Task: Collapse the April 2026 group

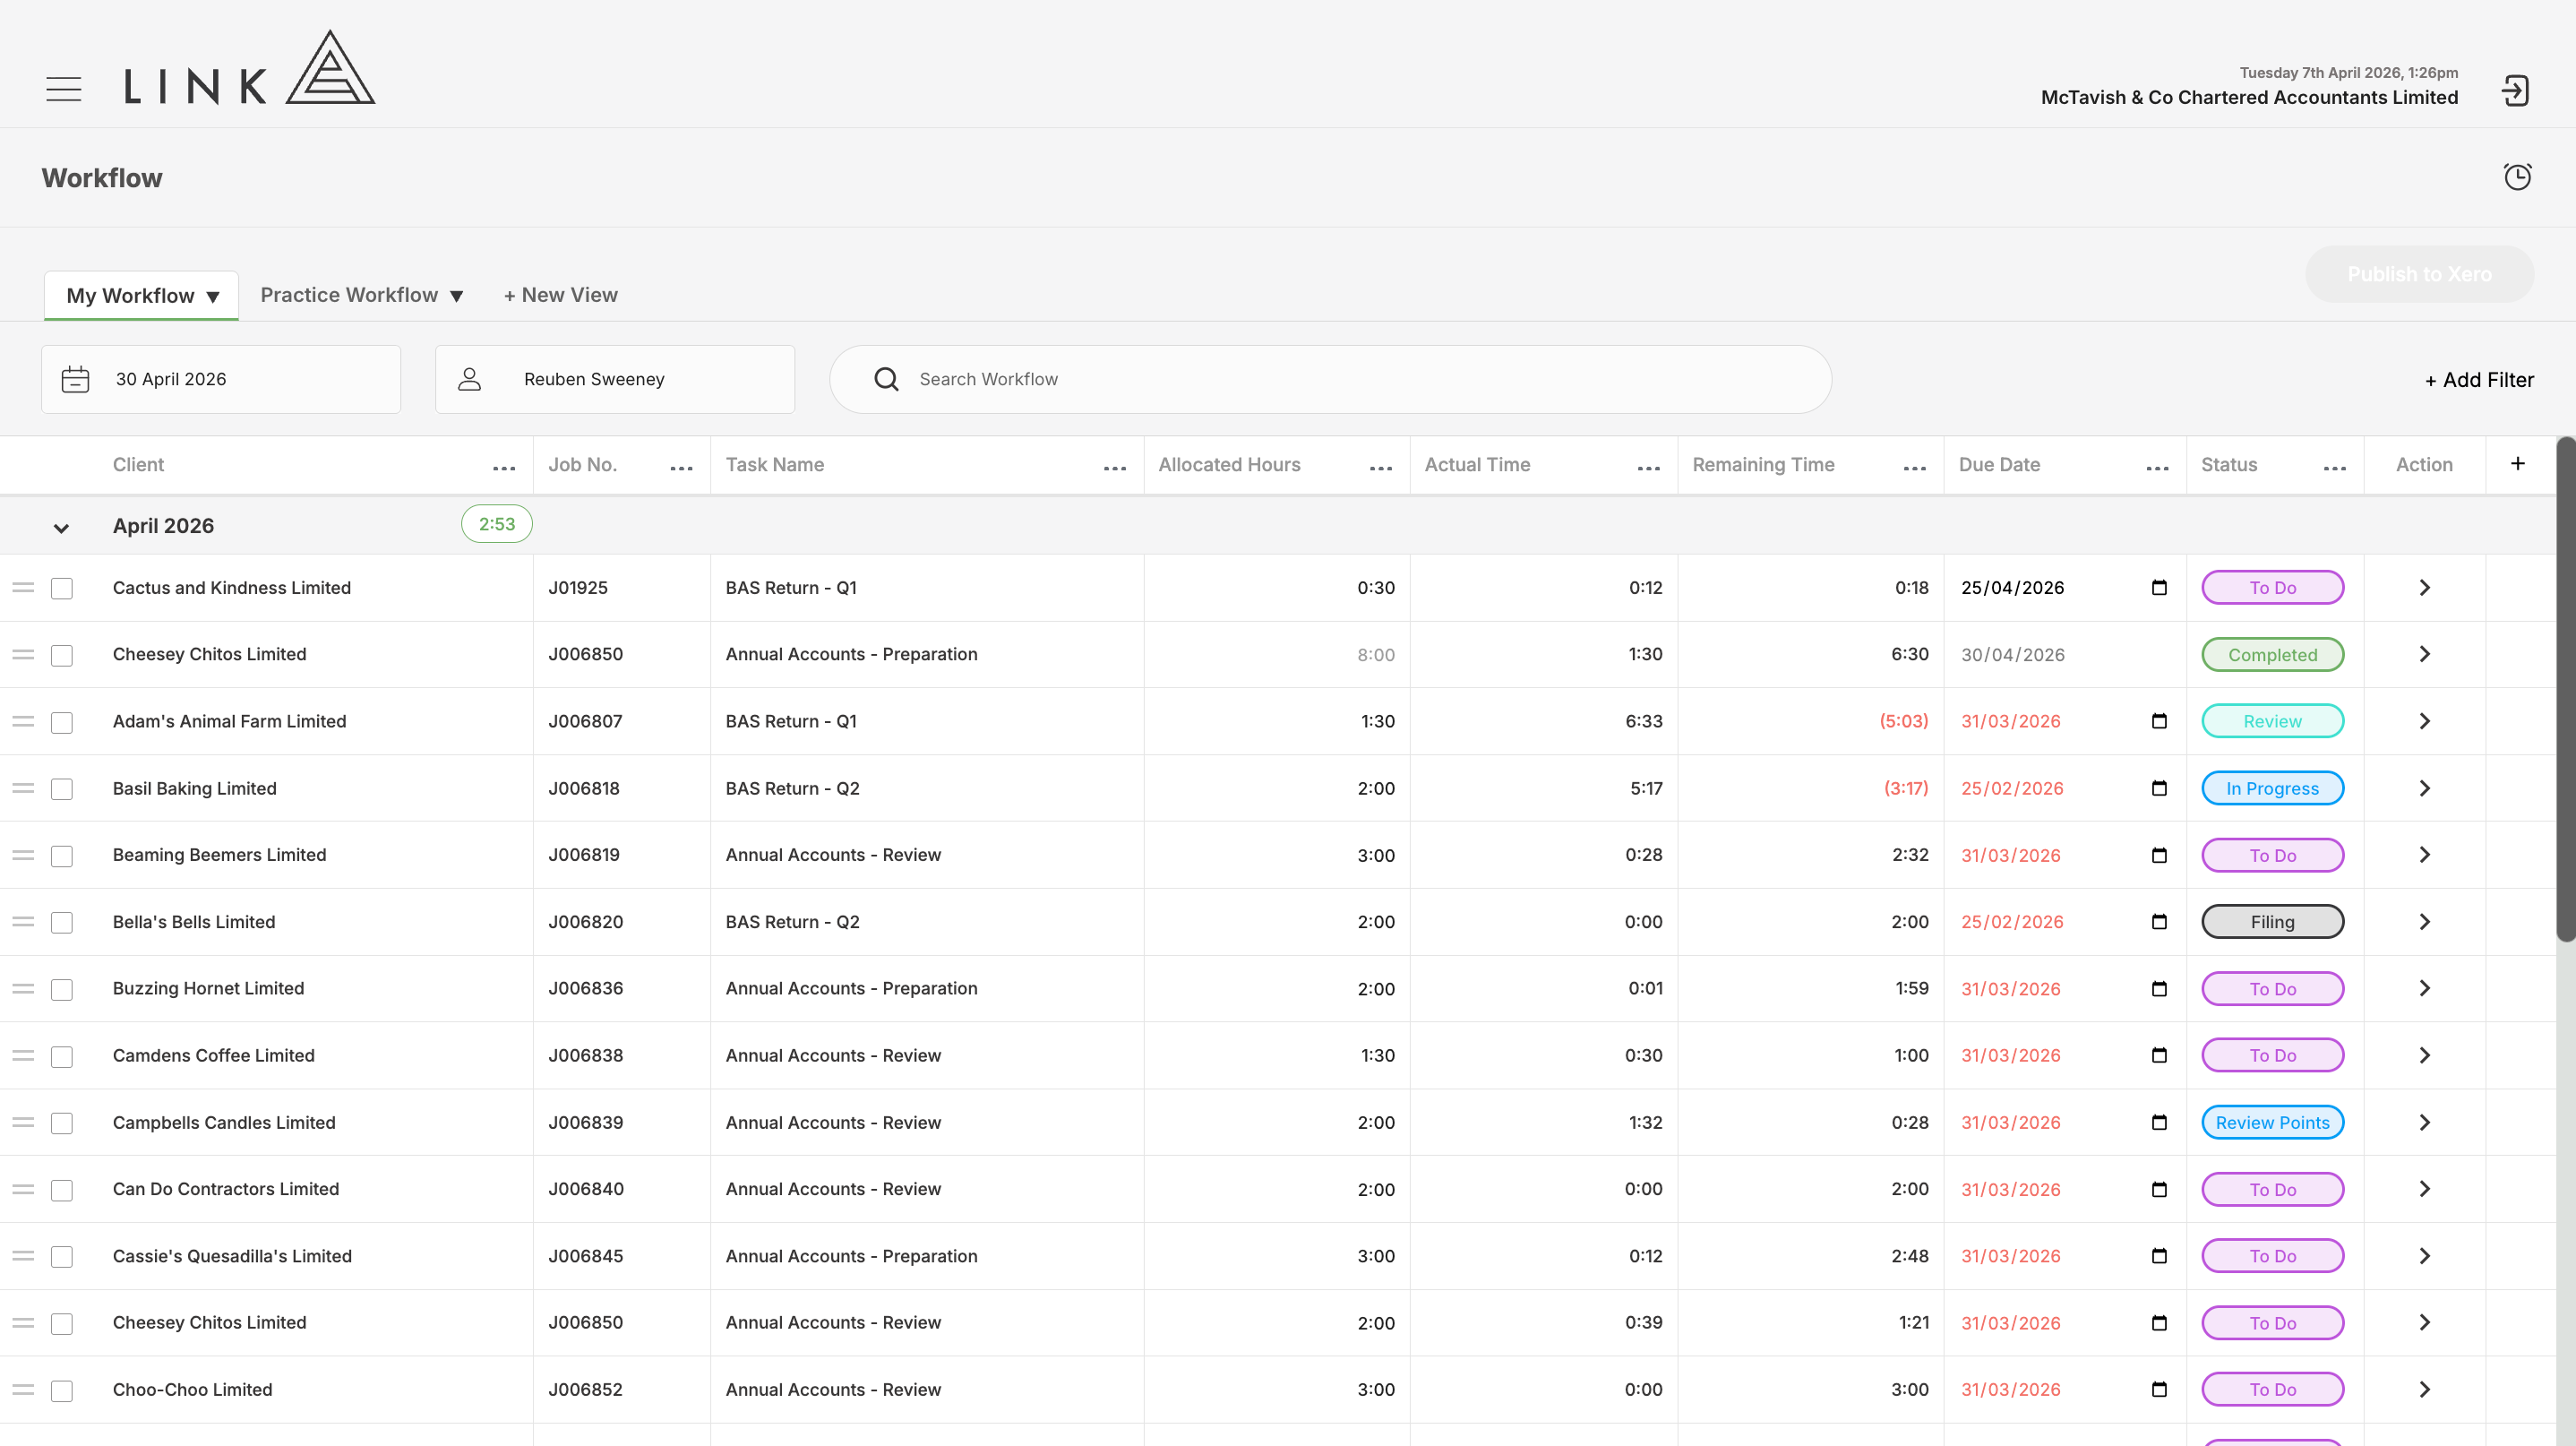Action: [61, 527]
